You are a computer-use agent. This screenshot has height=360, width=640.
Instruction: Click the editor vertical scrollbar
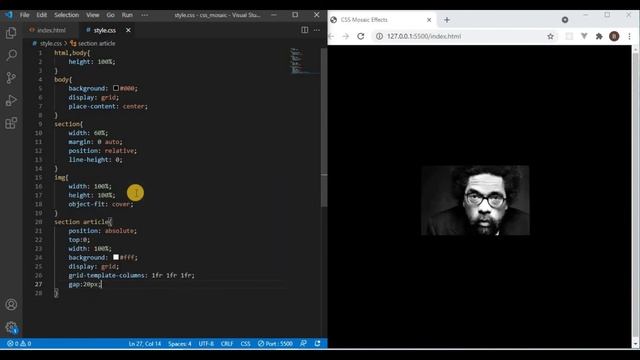[324, 127]
